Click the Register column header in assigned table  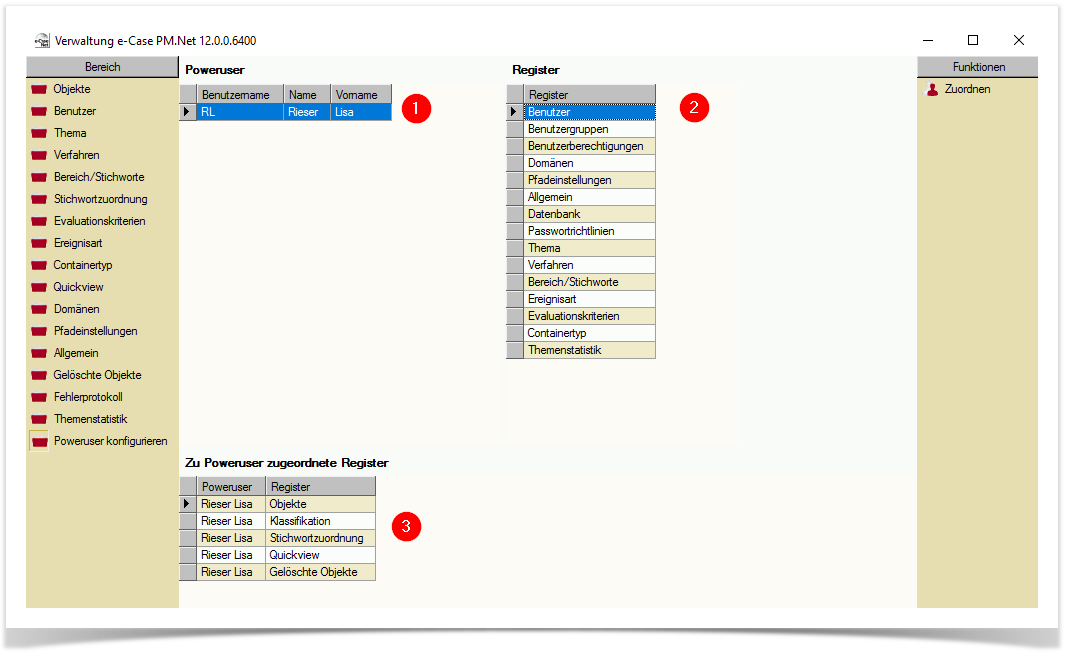320,486
